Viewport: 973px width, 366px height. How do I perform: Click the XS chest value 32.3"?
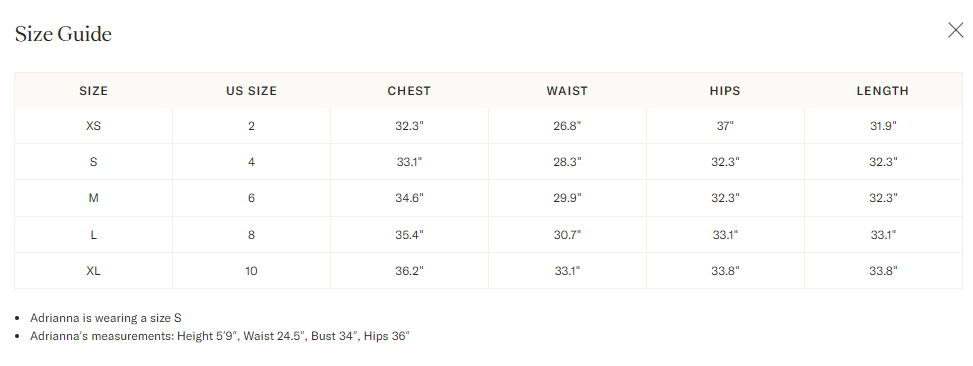pyautogui.click(x=409, y=126)
